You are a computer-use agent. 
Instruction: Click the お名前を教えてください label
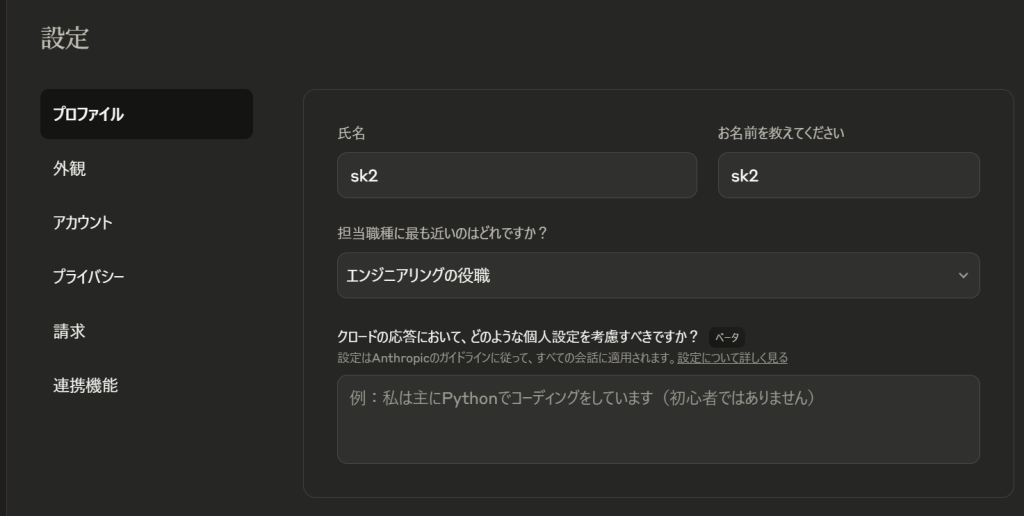coord(781,133)
